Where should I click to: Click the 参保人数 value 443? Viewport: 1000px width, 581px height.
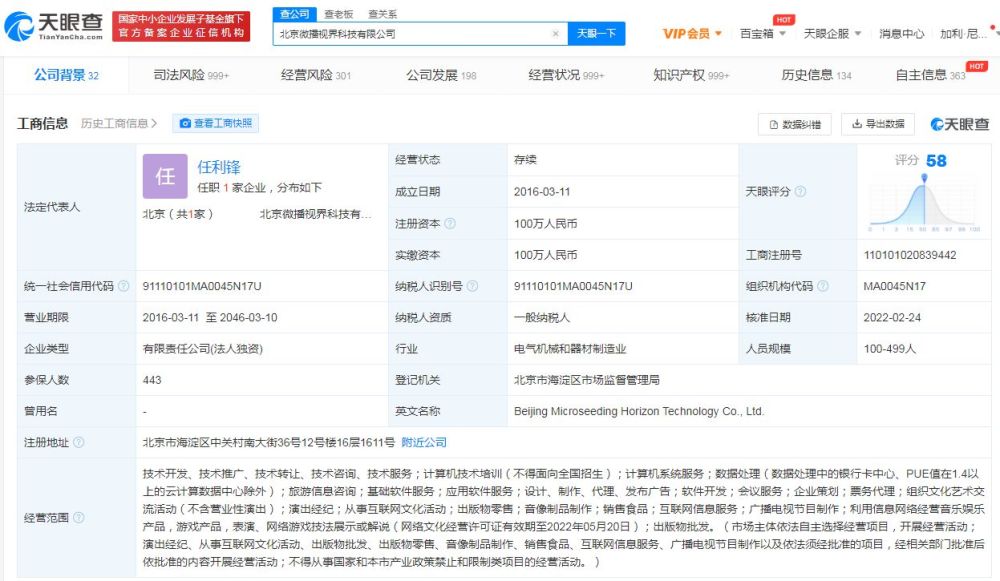152,380
